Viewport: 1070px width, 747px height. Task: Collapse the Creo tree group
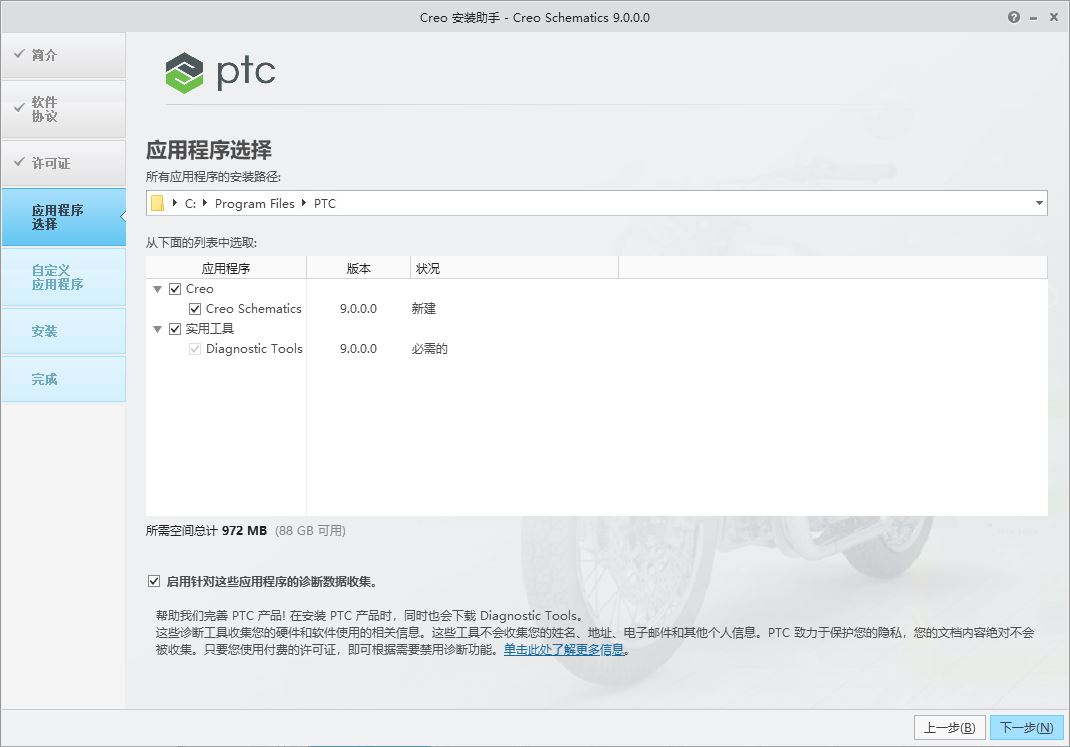pos(158,289)
